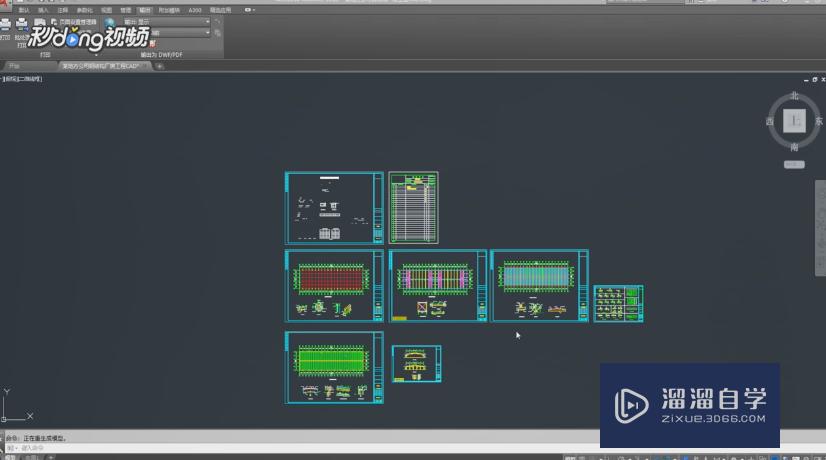Select the red floor plan sheet
This screenshot has width=826, height=460.
pyautogui.click(x=334, y=286)
